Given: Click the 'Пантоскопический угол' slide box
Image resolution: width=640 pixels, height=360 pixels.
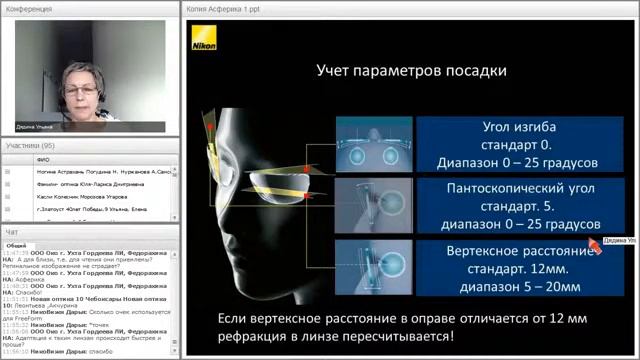Looking at the screenshot, I should pyautogui.click(x=520, y=206).
